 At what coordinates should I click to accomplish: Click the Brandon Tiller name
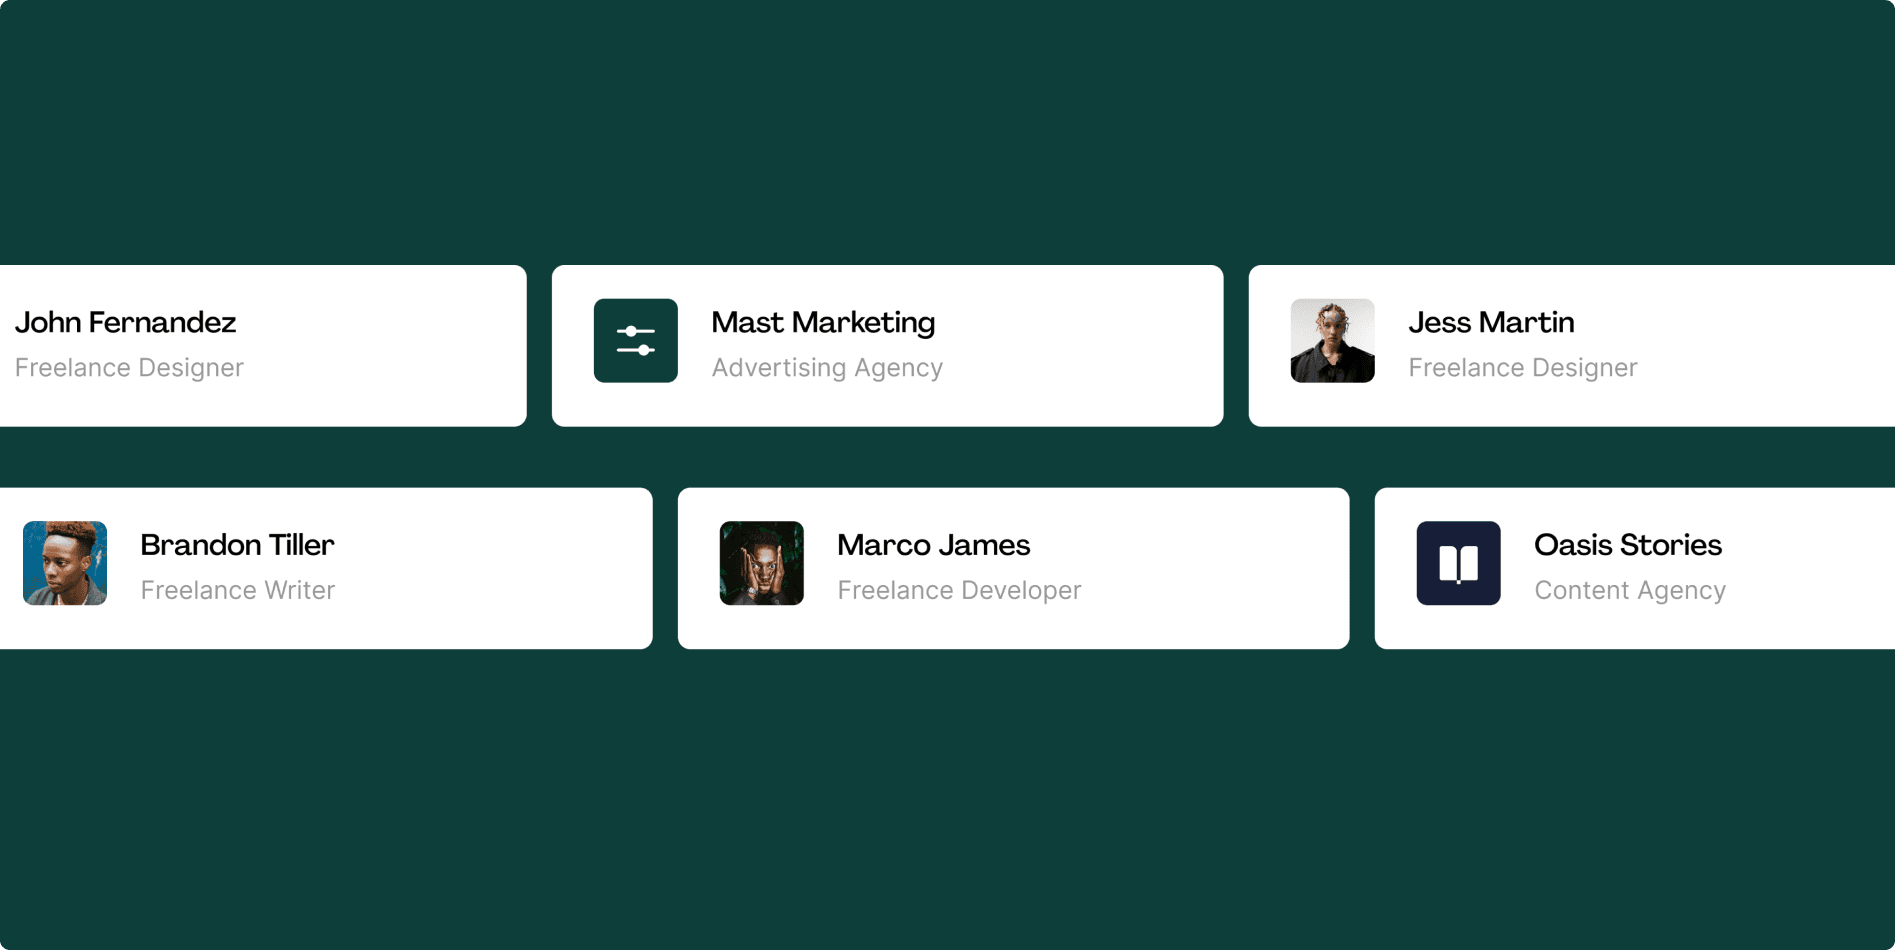tap(237, 545)
